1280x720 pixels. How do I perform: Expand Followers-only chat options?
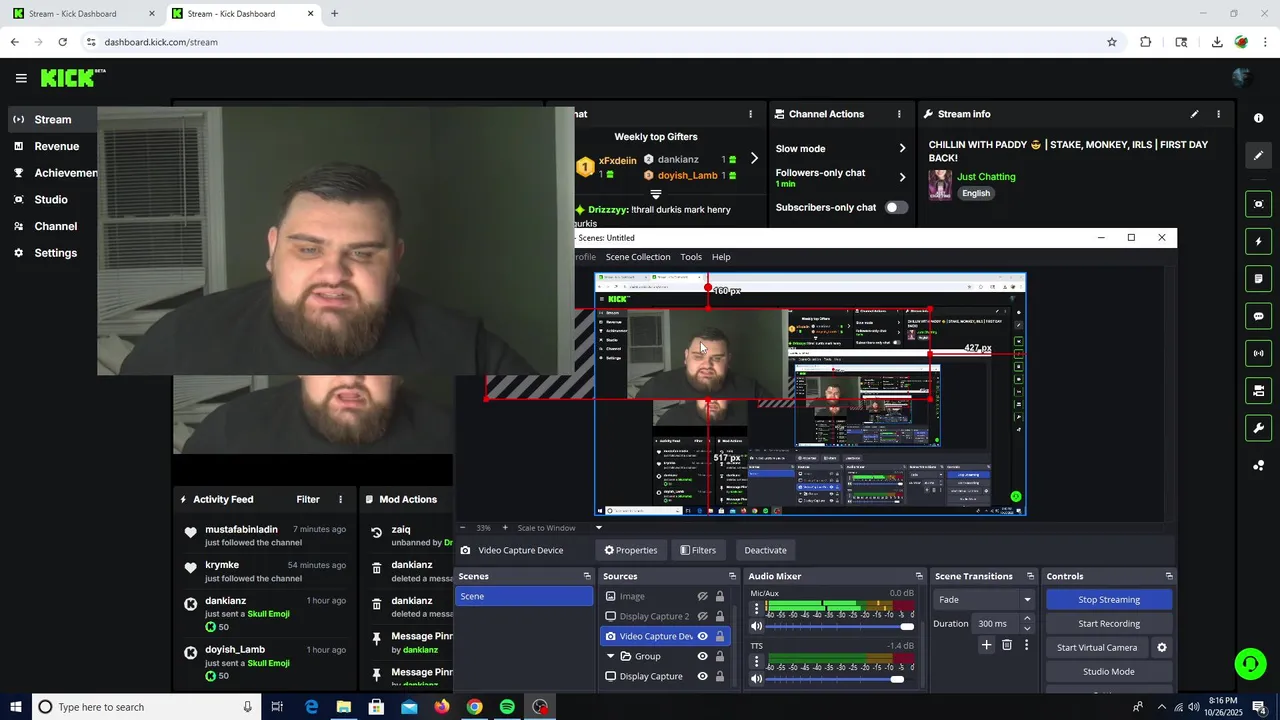point(902,177)
